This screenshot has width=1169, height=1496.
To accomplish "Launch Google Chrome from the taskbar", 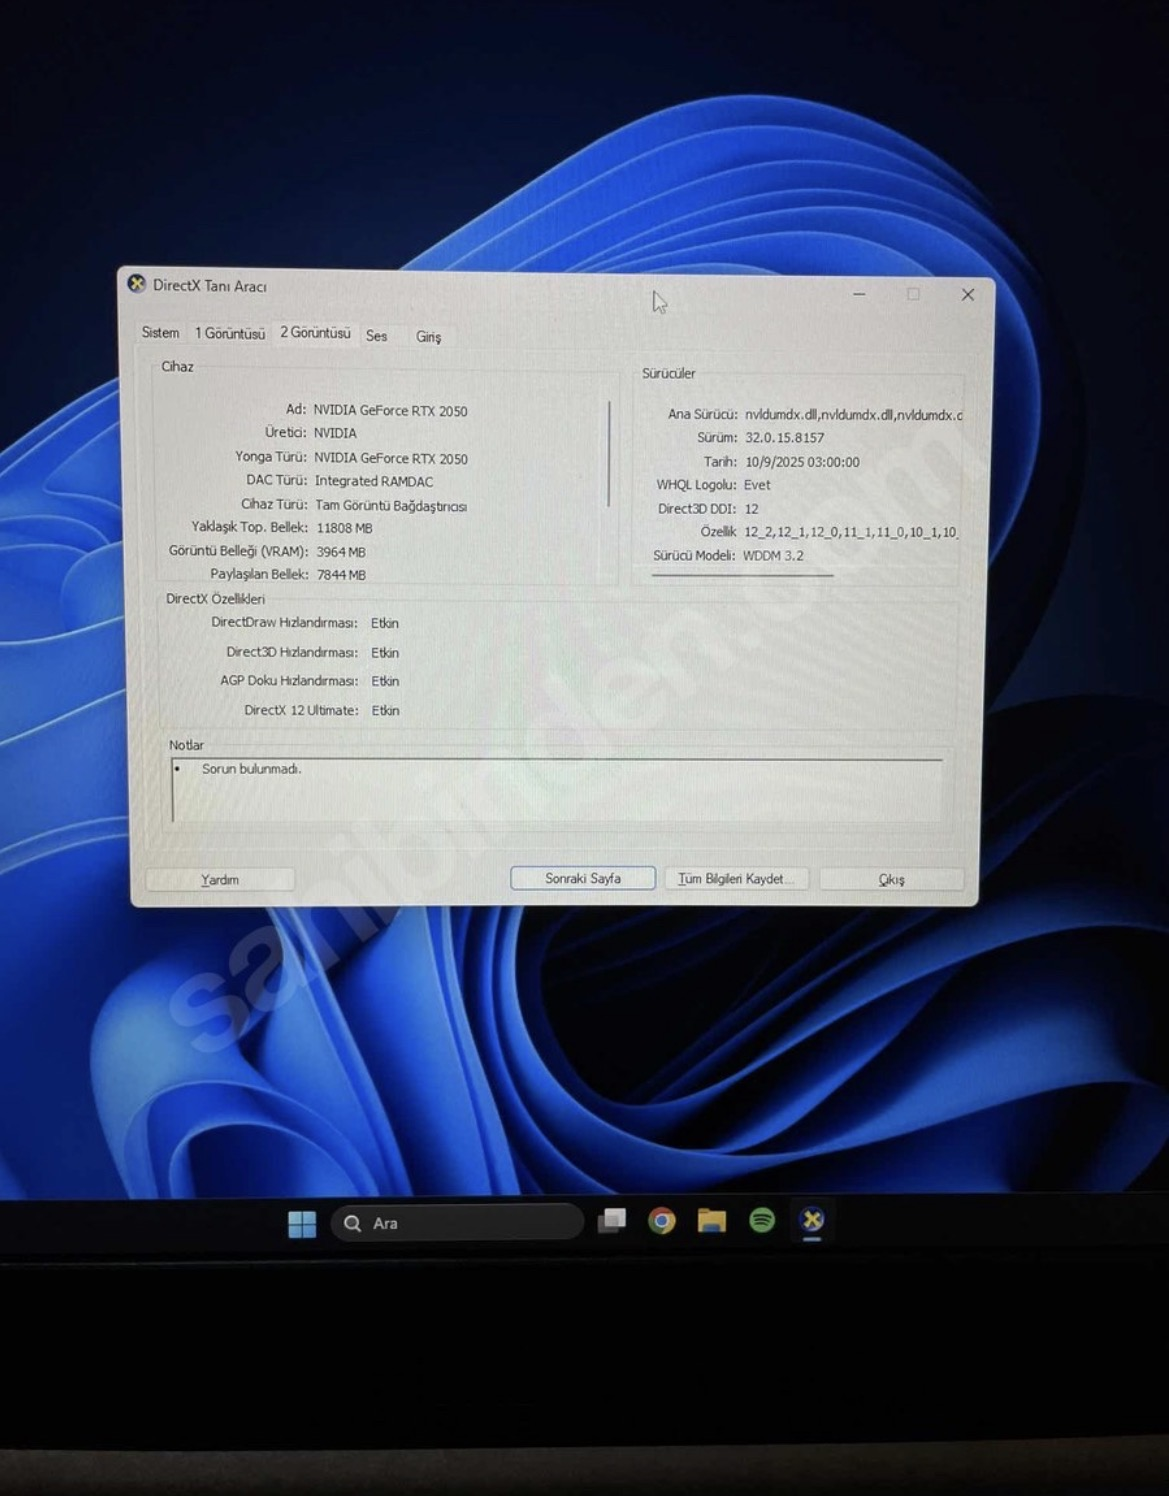I will pyautogui.click(x=662, y=1221).
